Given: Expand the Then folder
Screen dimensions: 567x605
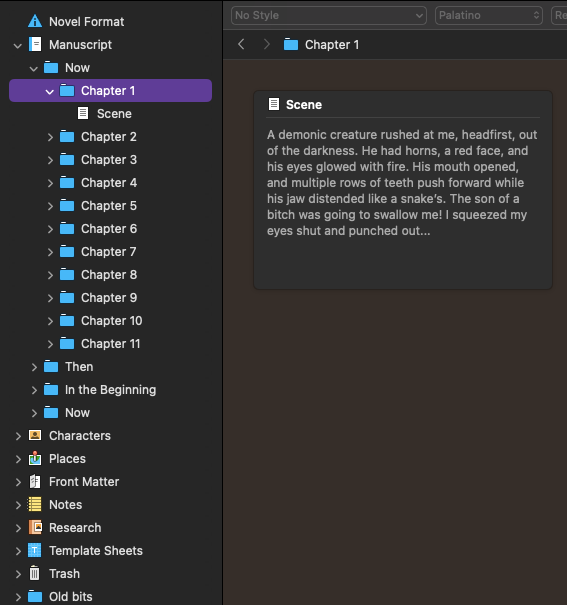Looking at the screenshot, I should [x=34, y=367].
